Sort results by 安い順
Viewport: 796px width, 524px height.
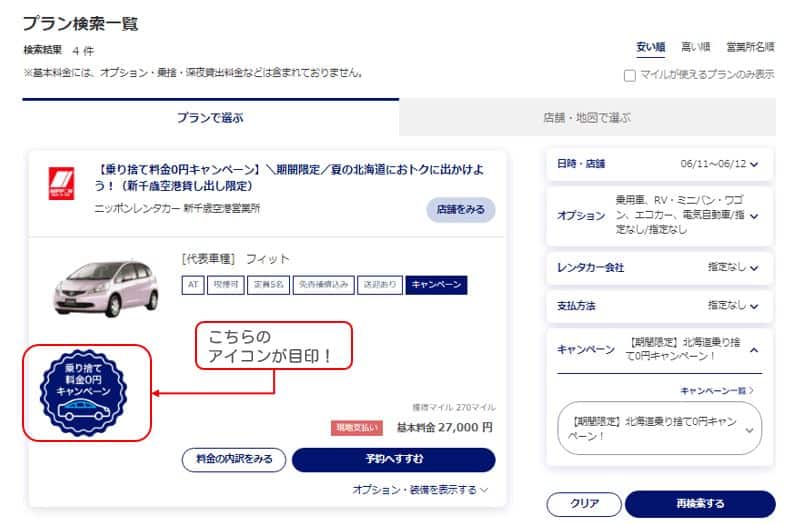[651, 47]
